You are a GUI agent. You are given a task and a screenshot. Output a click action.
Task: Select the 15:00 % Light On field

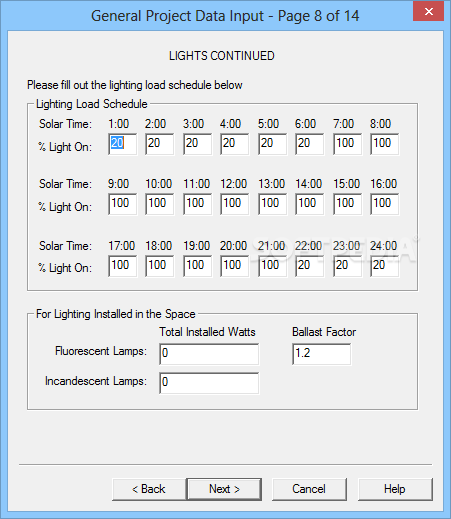tap(347, 204)
